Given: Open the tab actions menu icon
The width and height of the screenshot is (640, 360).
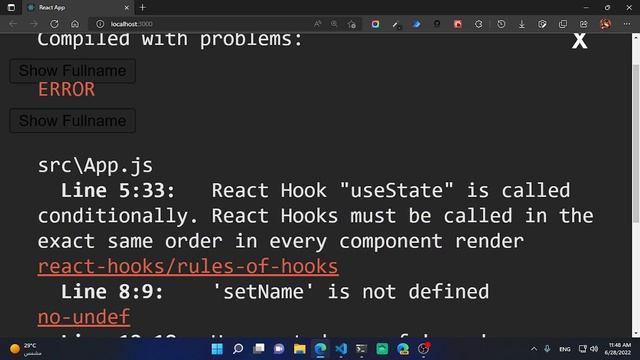Looking at the screenshot, I should [11, 7].
